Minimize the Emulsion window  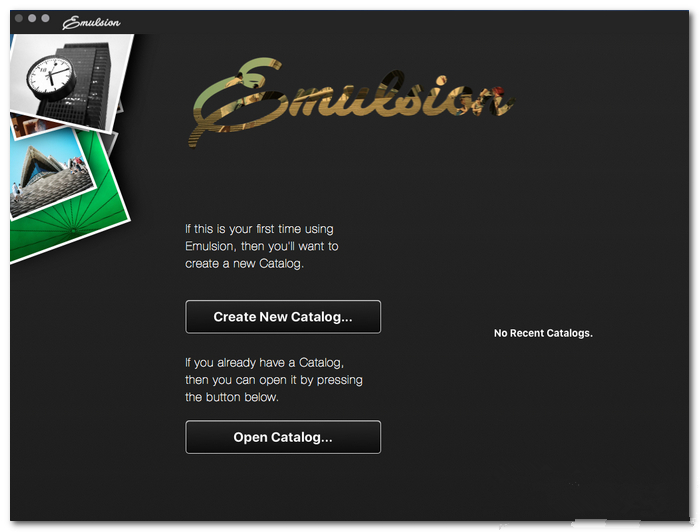pos(32,18)
